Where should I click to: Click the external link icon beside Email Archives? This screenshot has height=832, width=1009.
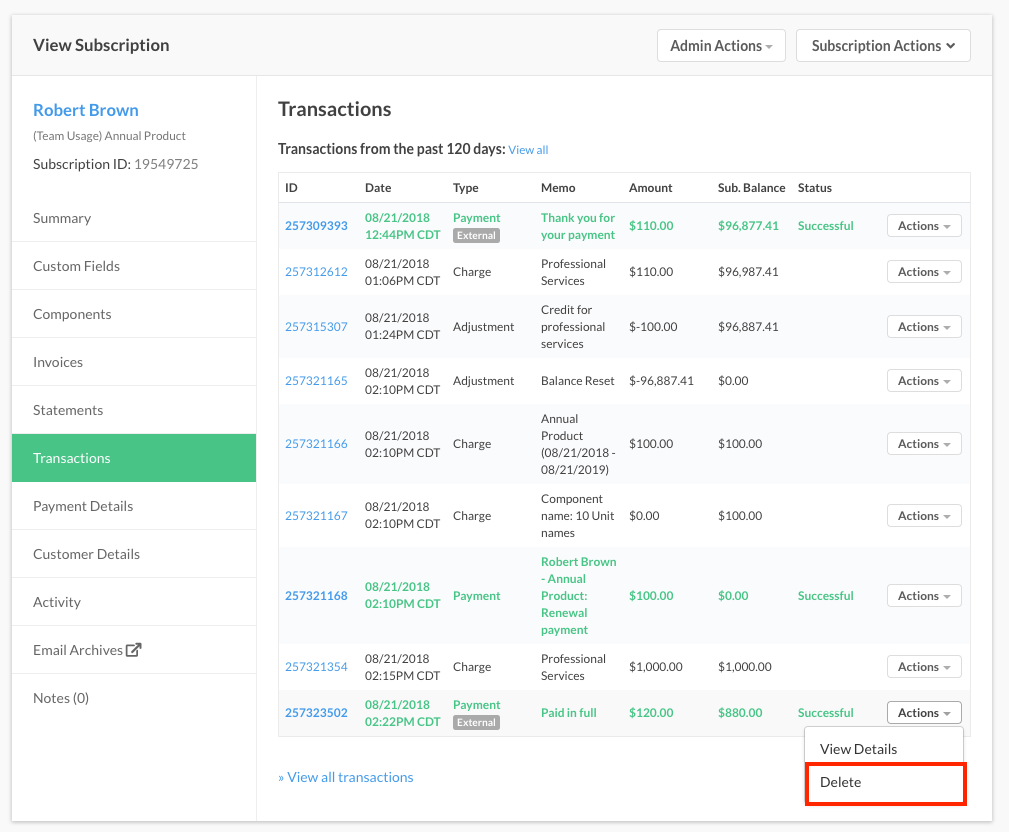pyautogui.click(x=133, y=650)
